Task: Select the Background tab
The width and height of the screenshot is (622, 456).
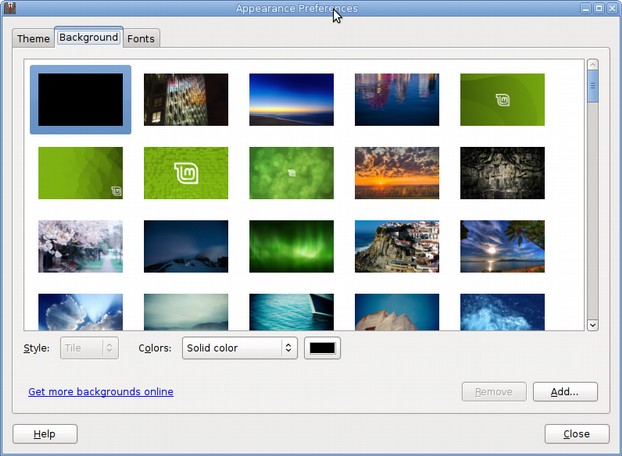Action: pos(88,37)
